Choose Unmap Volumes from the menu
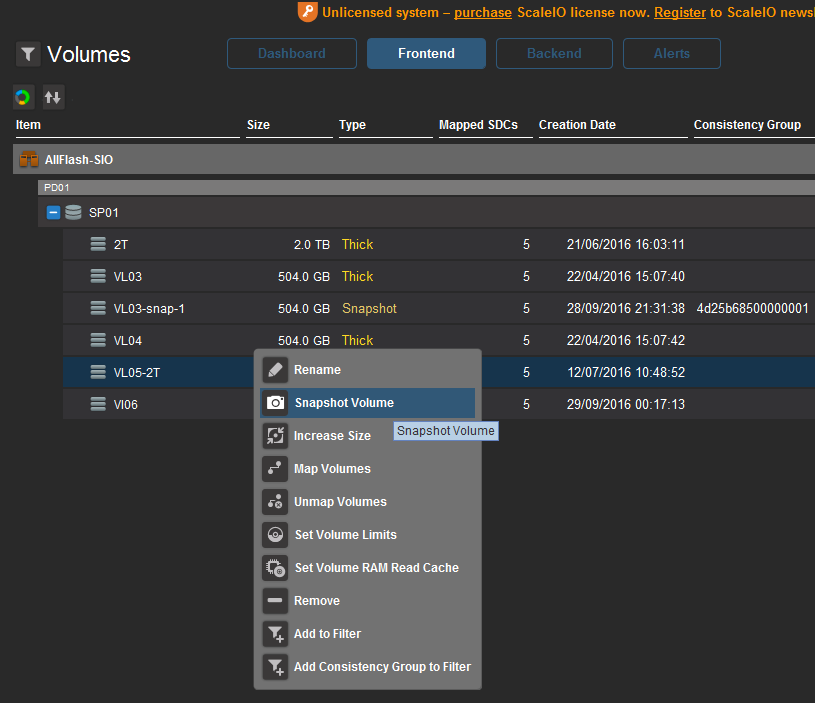The image size is (815, 703). coord(367,502)
